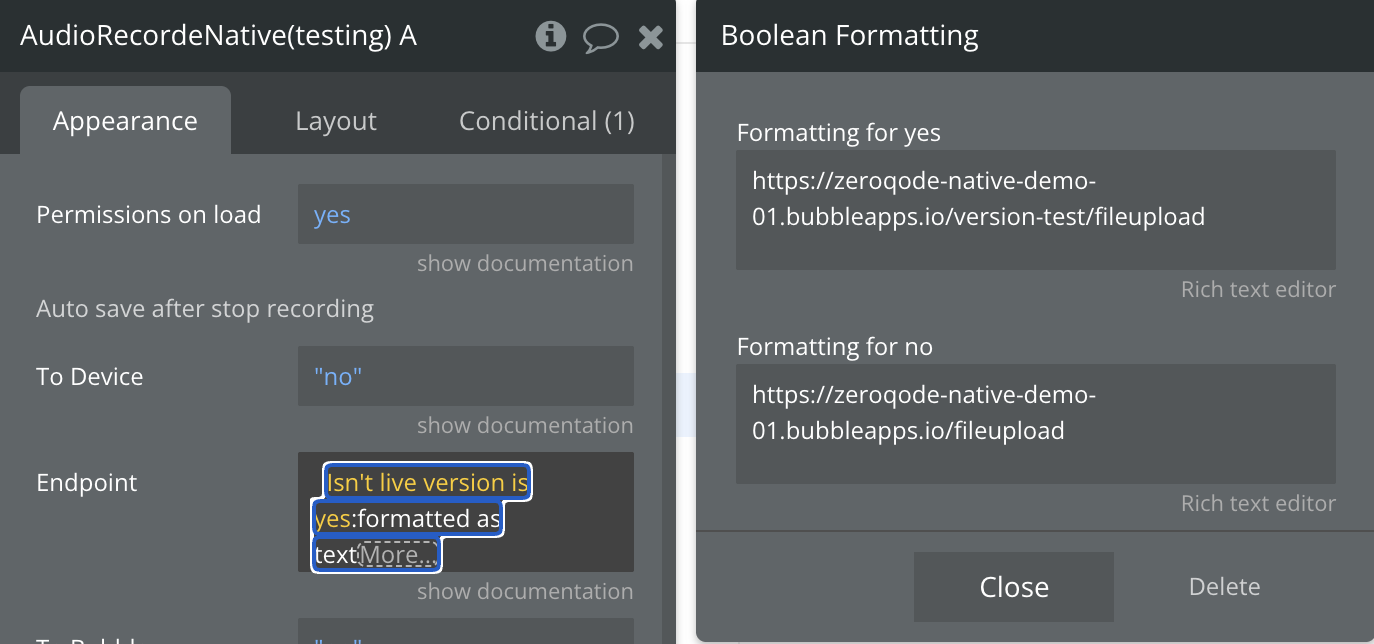Close the AudioRecordeNative property editor

coord(651,38)
